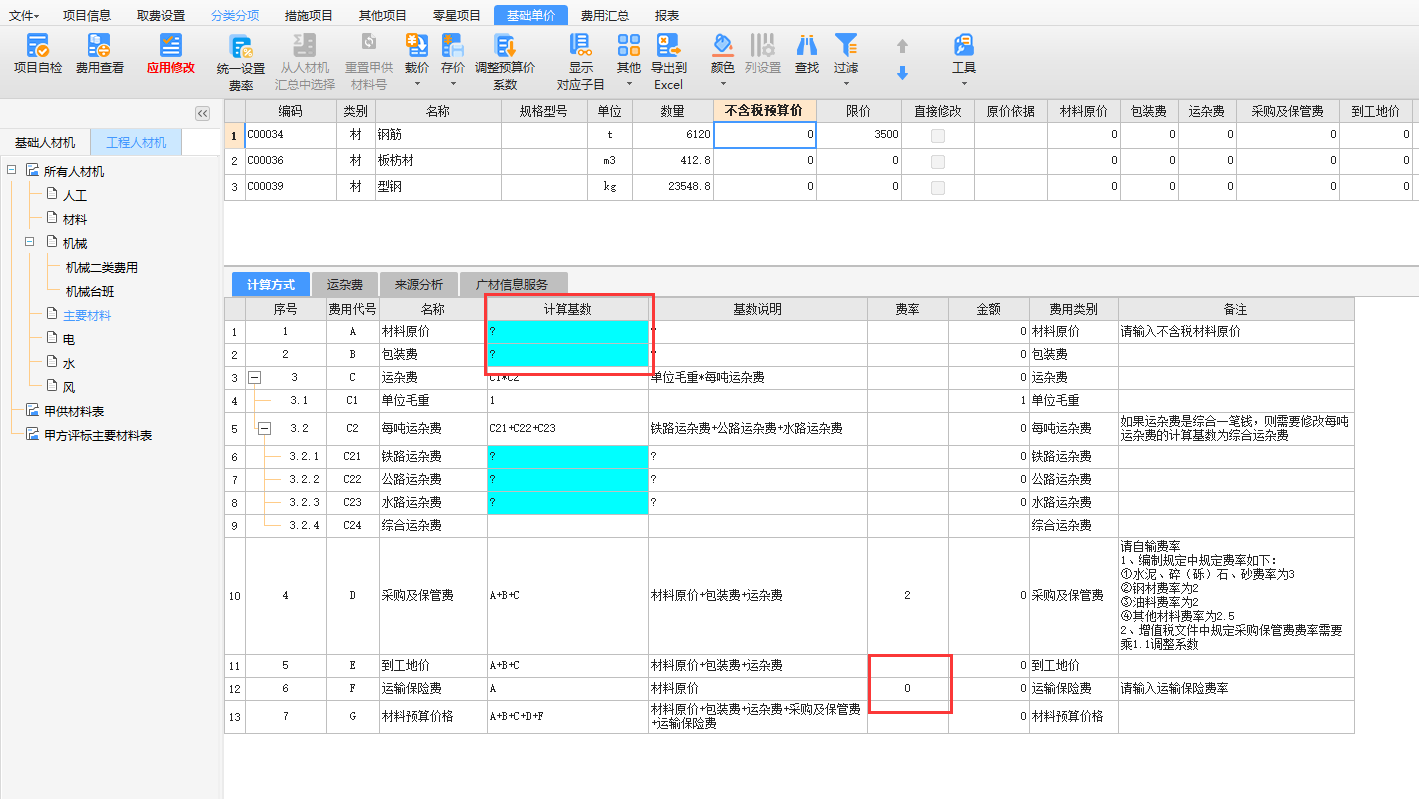
Task: Click 显示对应子目 toolbar icon
Action: (580, 46)
